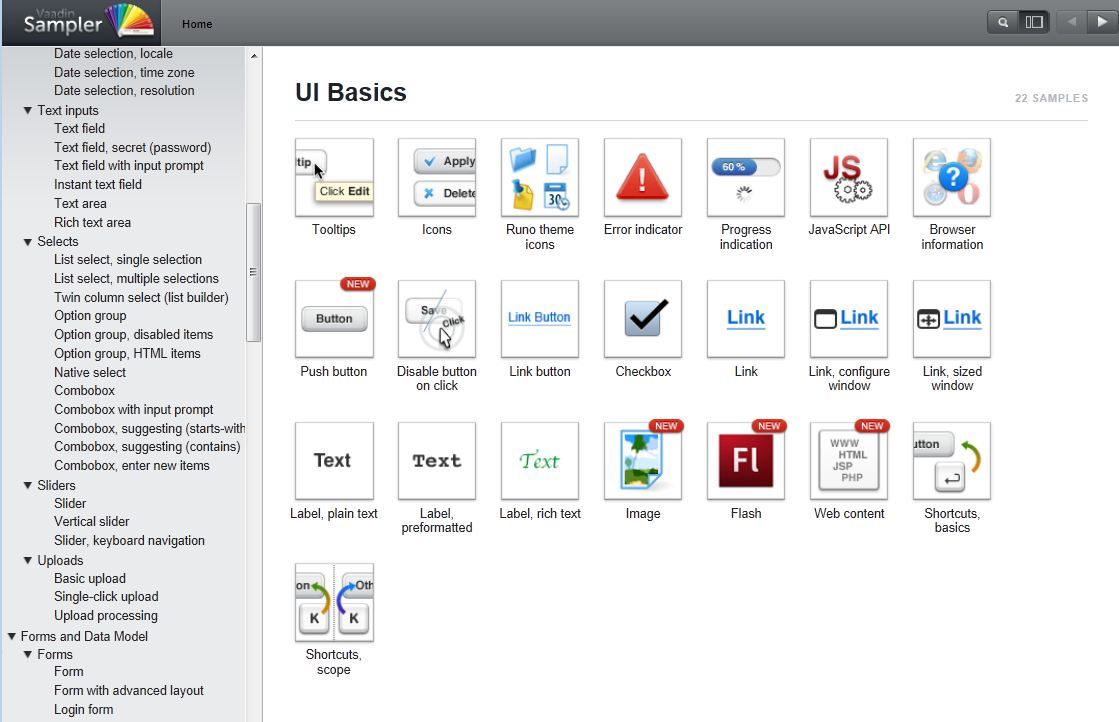
Task: Open the Shortcuts, scope sample icon
Action: 334,603
